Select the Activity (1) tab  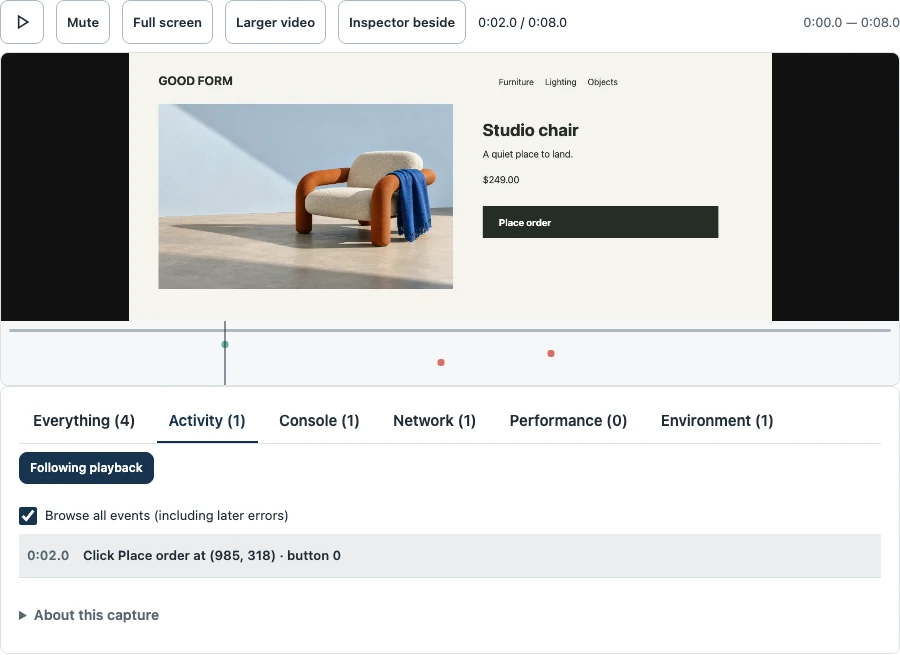pos(207,421)
